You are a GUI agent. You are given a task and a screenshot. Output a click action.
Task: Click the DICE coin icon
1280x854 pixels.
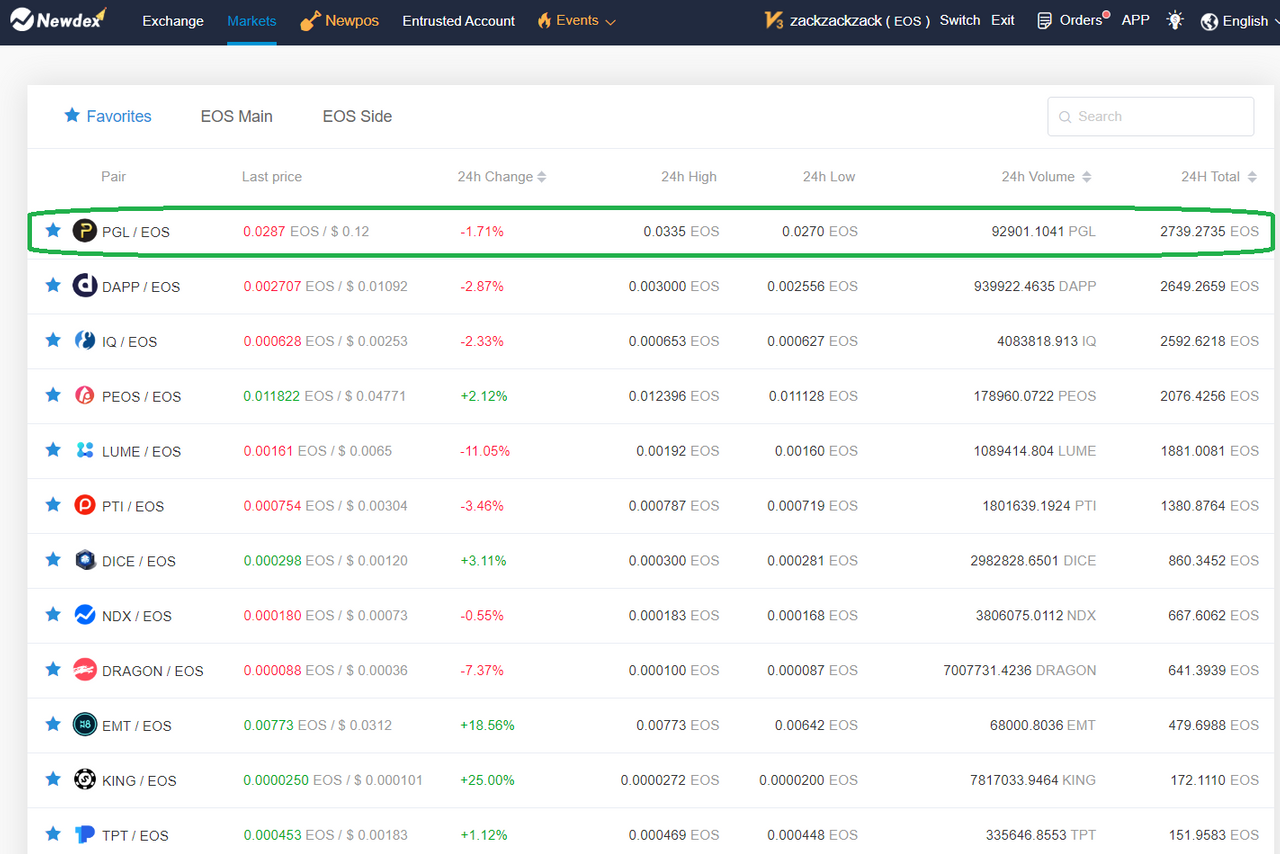pos(85,560)
